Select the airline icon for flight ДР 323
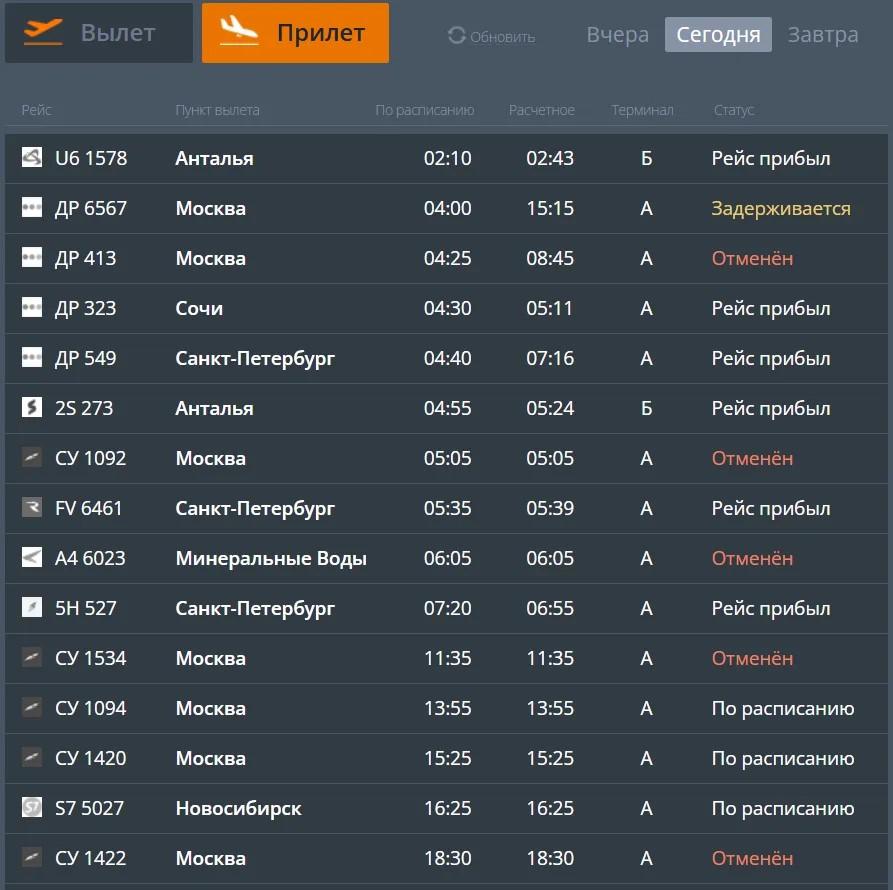Image resolution: width=893 pixels, height=890 pixels. [32, 307]
